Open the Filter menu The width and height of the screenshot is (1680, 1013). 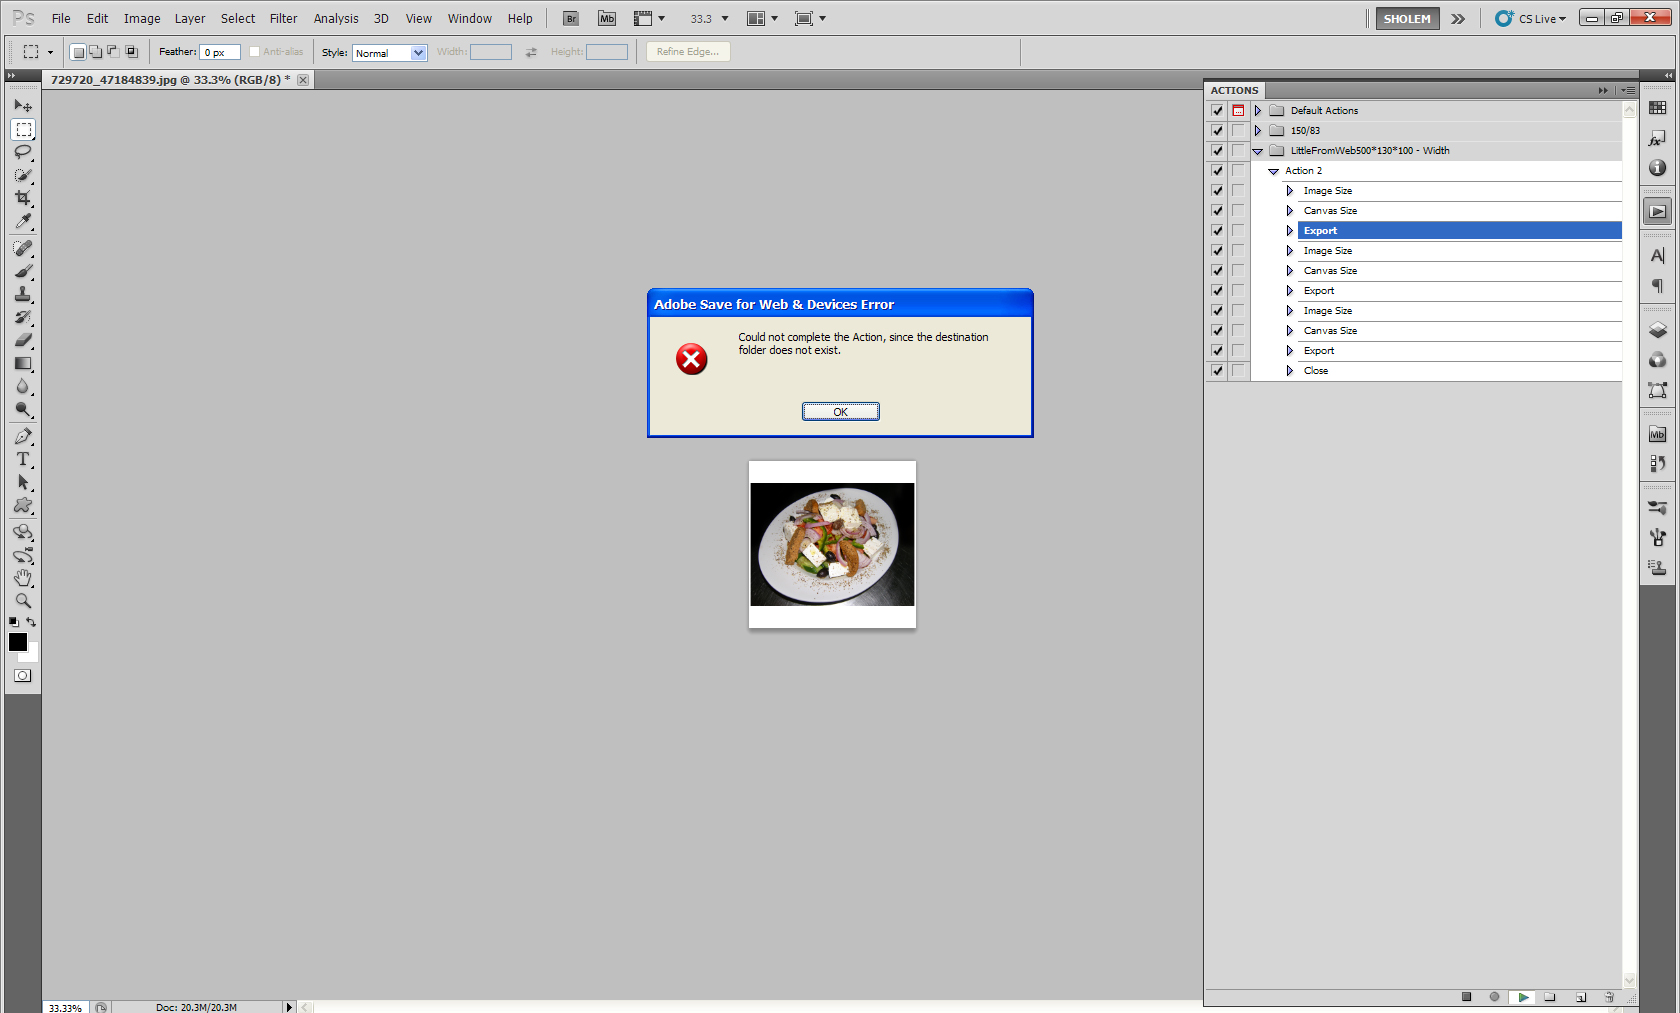(x=284, y=19)
